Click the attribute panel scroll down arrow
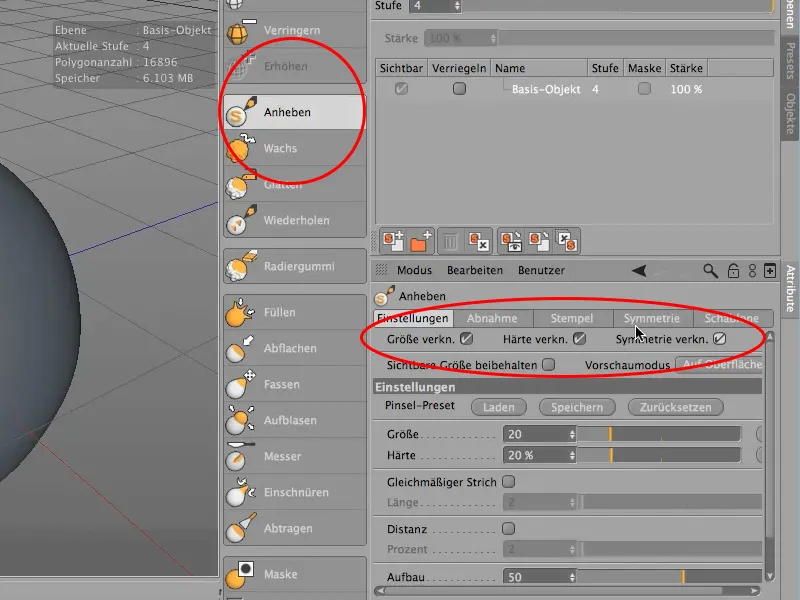The width and height of the screenshot is (800, 600). [770, 577]
